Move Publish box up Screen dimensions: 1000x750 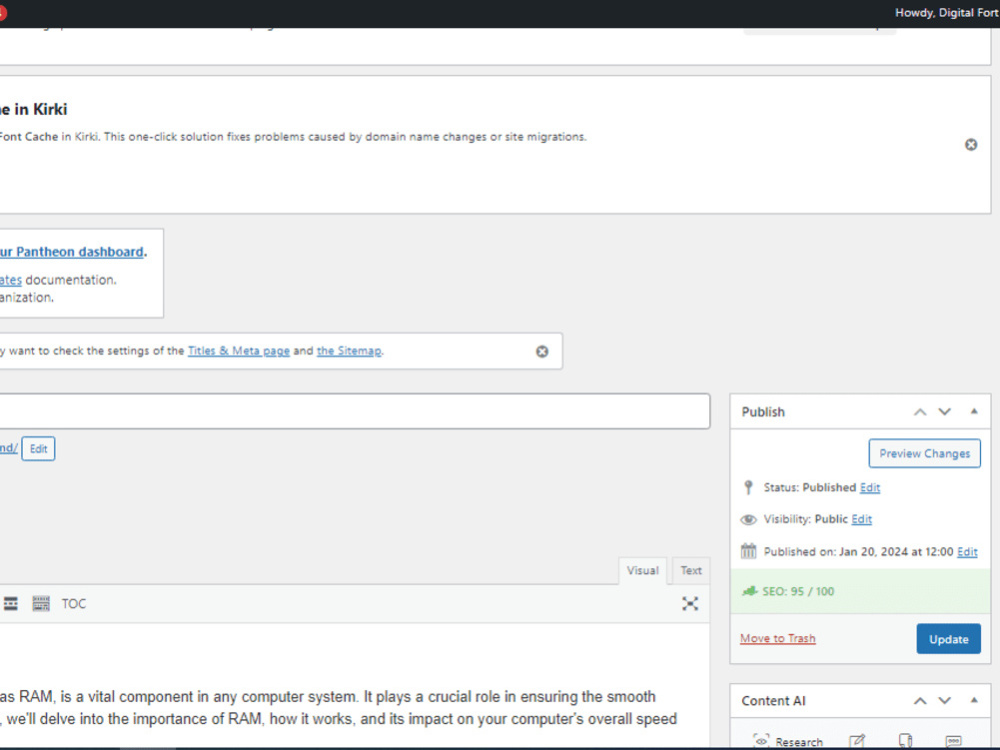click(920, 412)
